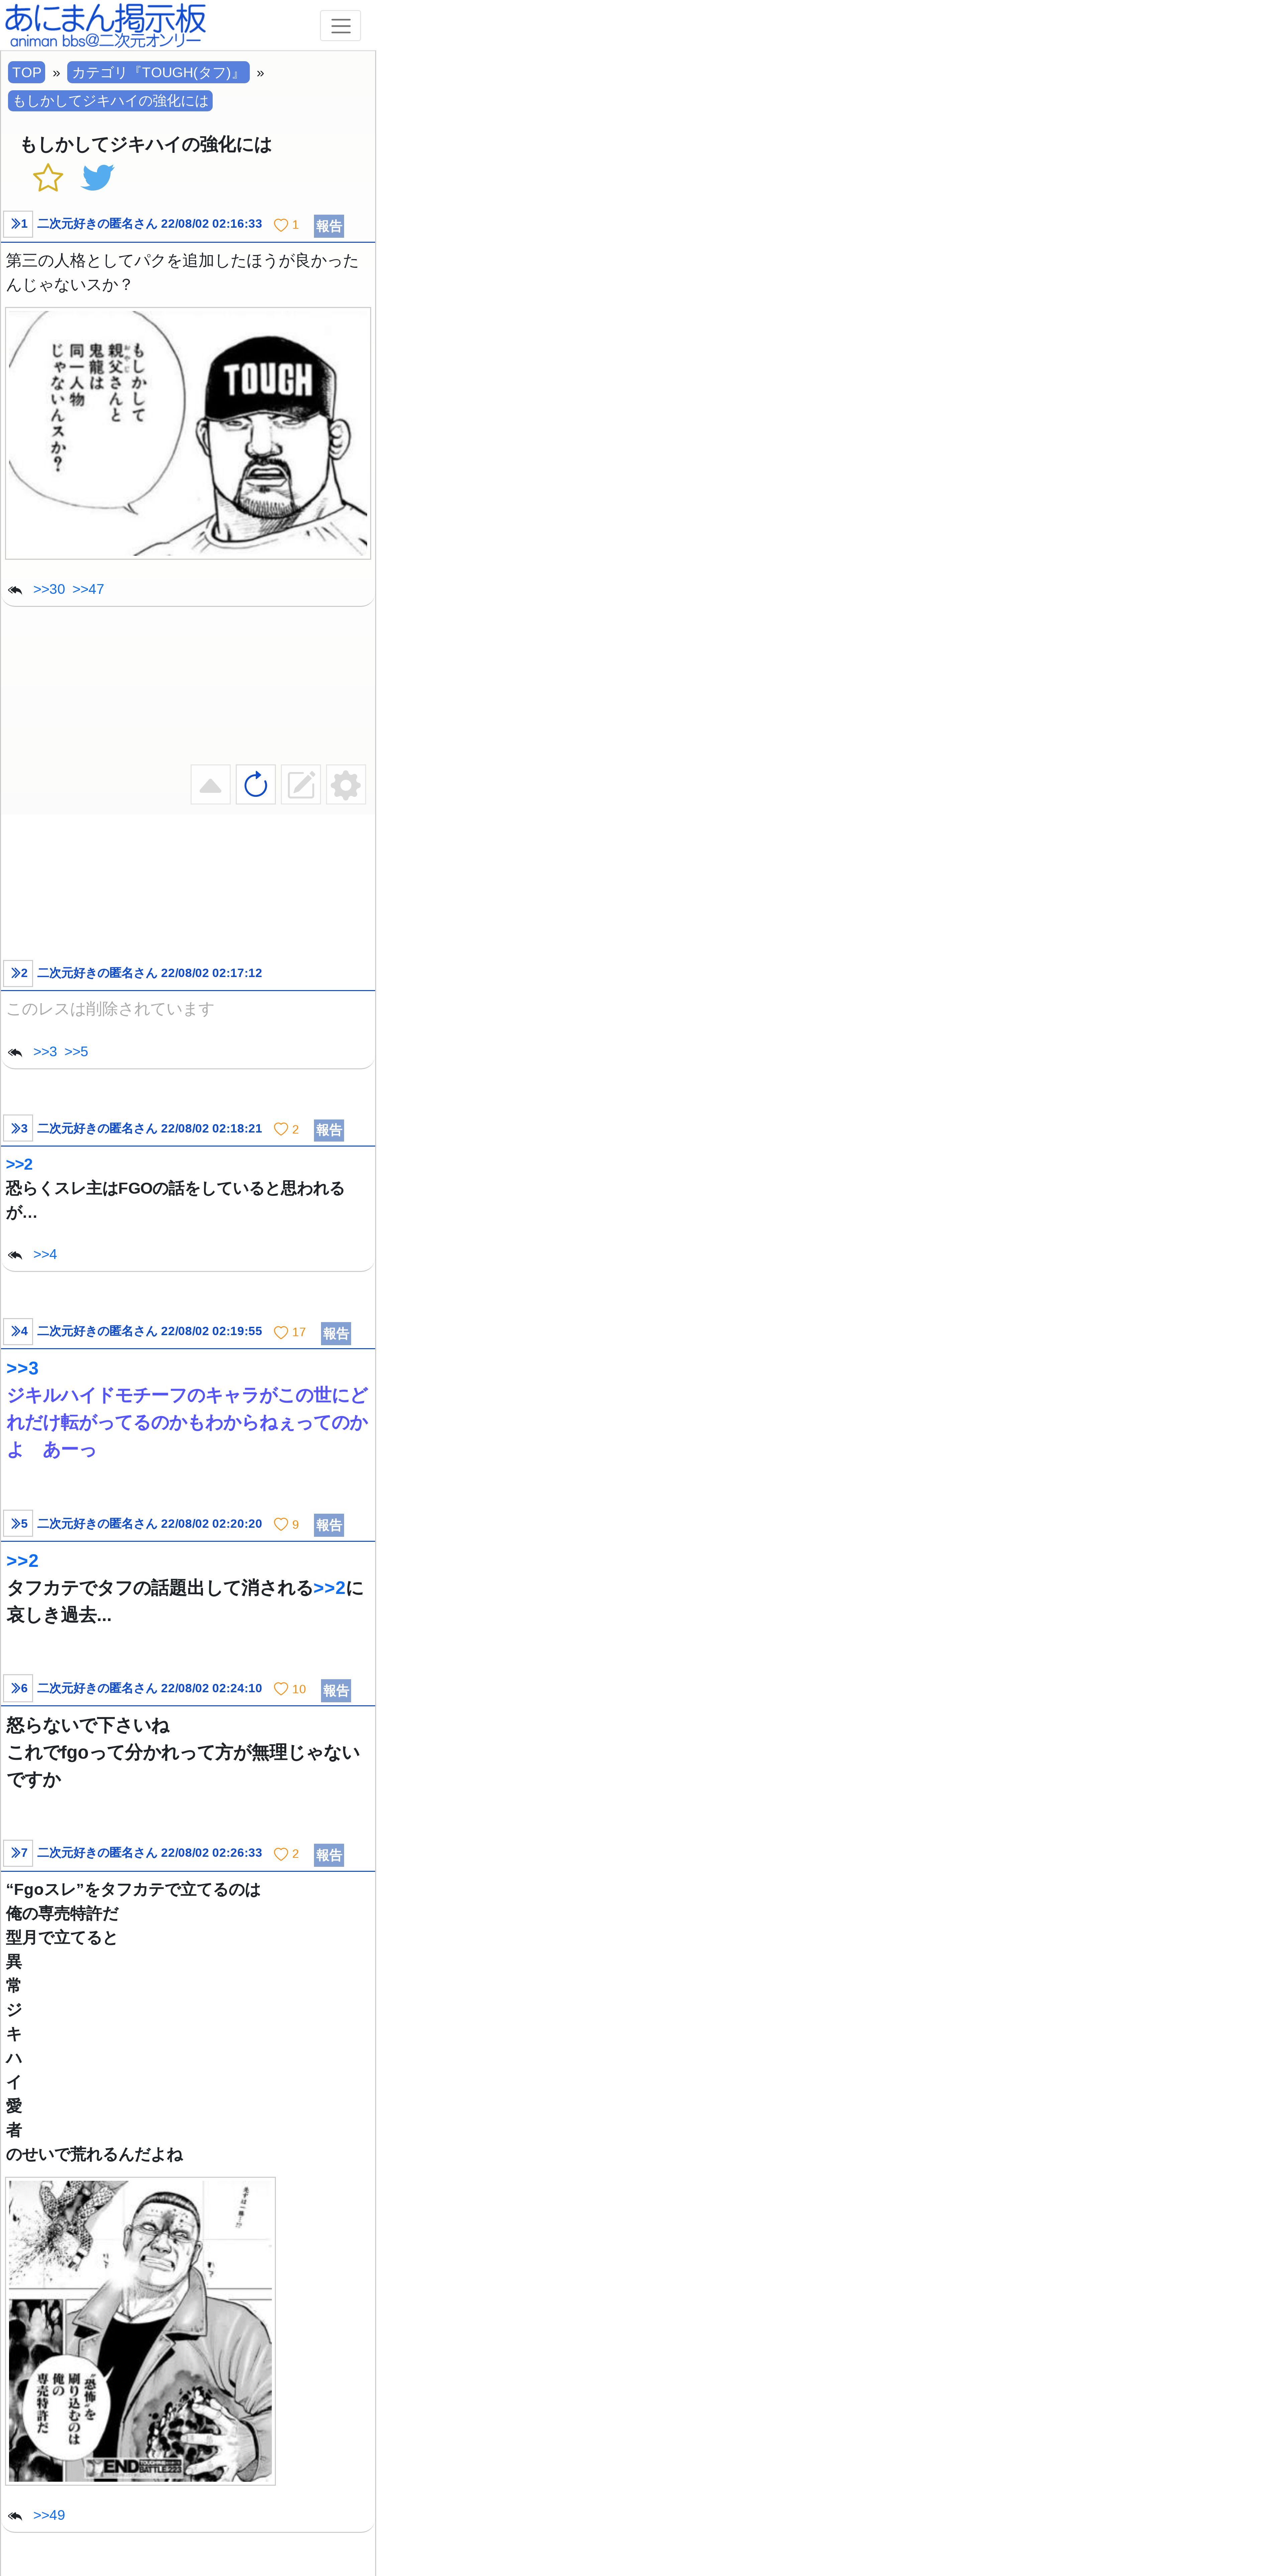Jump to reply >>30 under post 1
Screen dimensions: 1288x2576
[49, 589]
